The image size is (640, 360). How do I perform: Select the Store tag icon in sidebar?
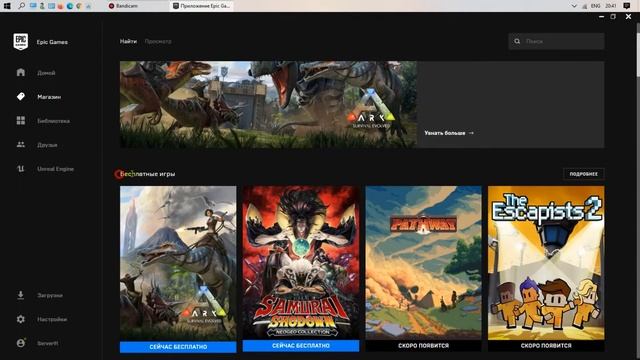[x=21, y=97]
